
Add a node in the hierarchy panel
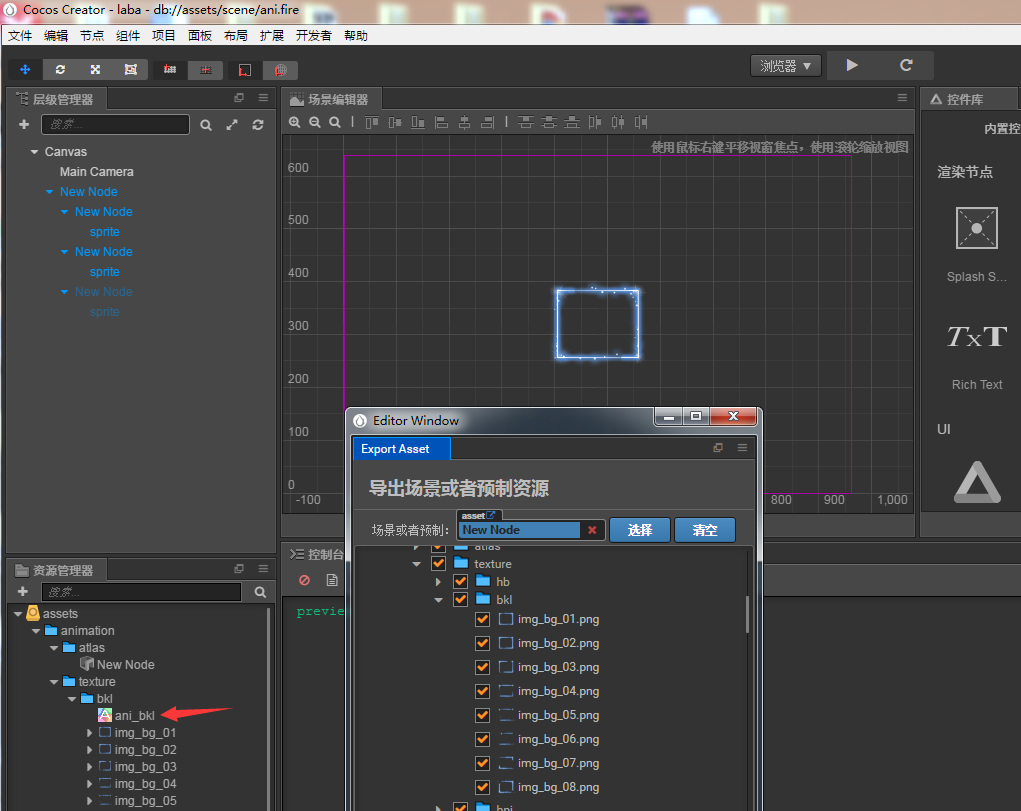24,124
